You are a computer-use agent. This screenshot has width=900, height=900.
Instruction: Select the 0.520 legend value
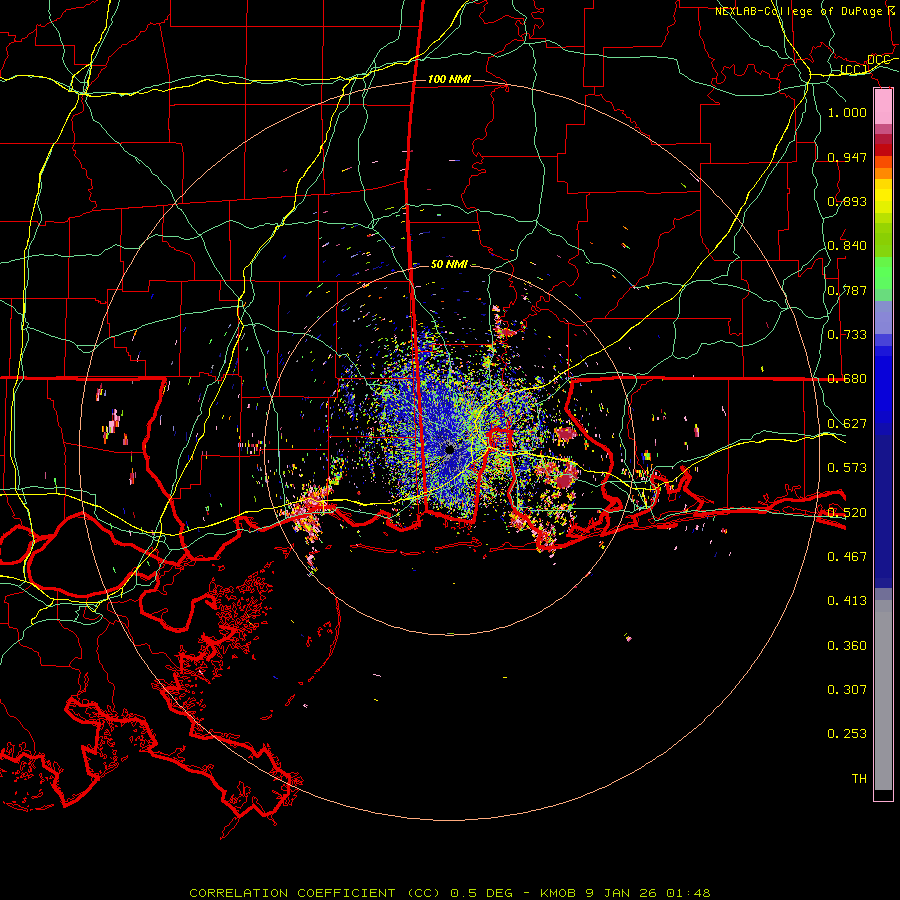(847, 513)
